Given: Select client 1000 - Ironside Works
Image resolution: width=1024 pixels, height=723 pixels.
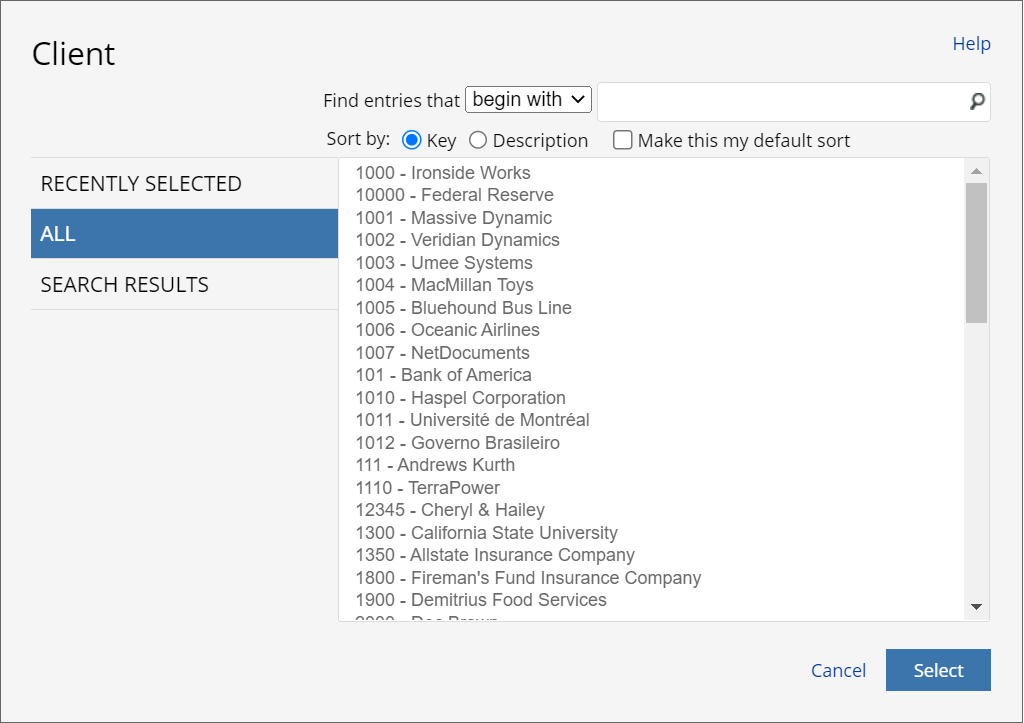Looking at the screenshot, I should click(443, 172).
